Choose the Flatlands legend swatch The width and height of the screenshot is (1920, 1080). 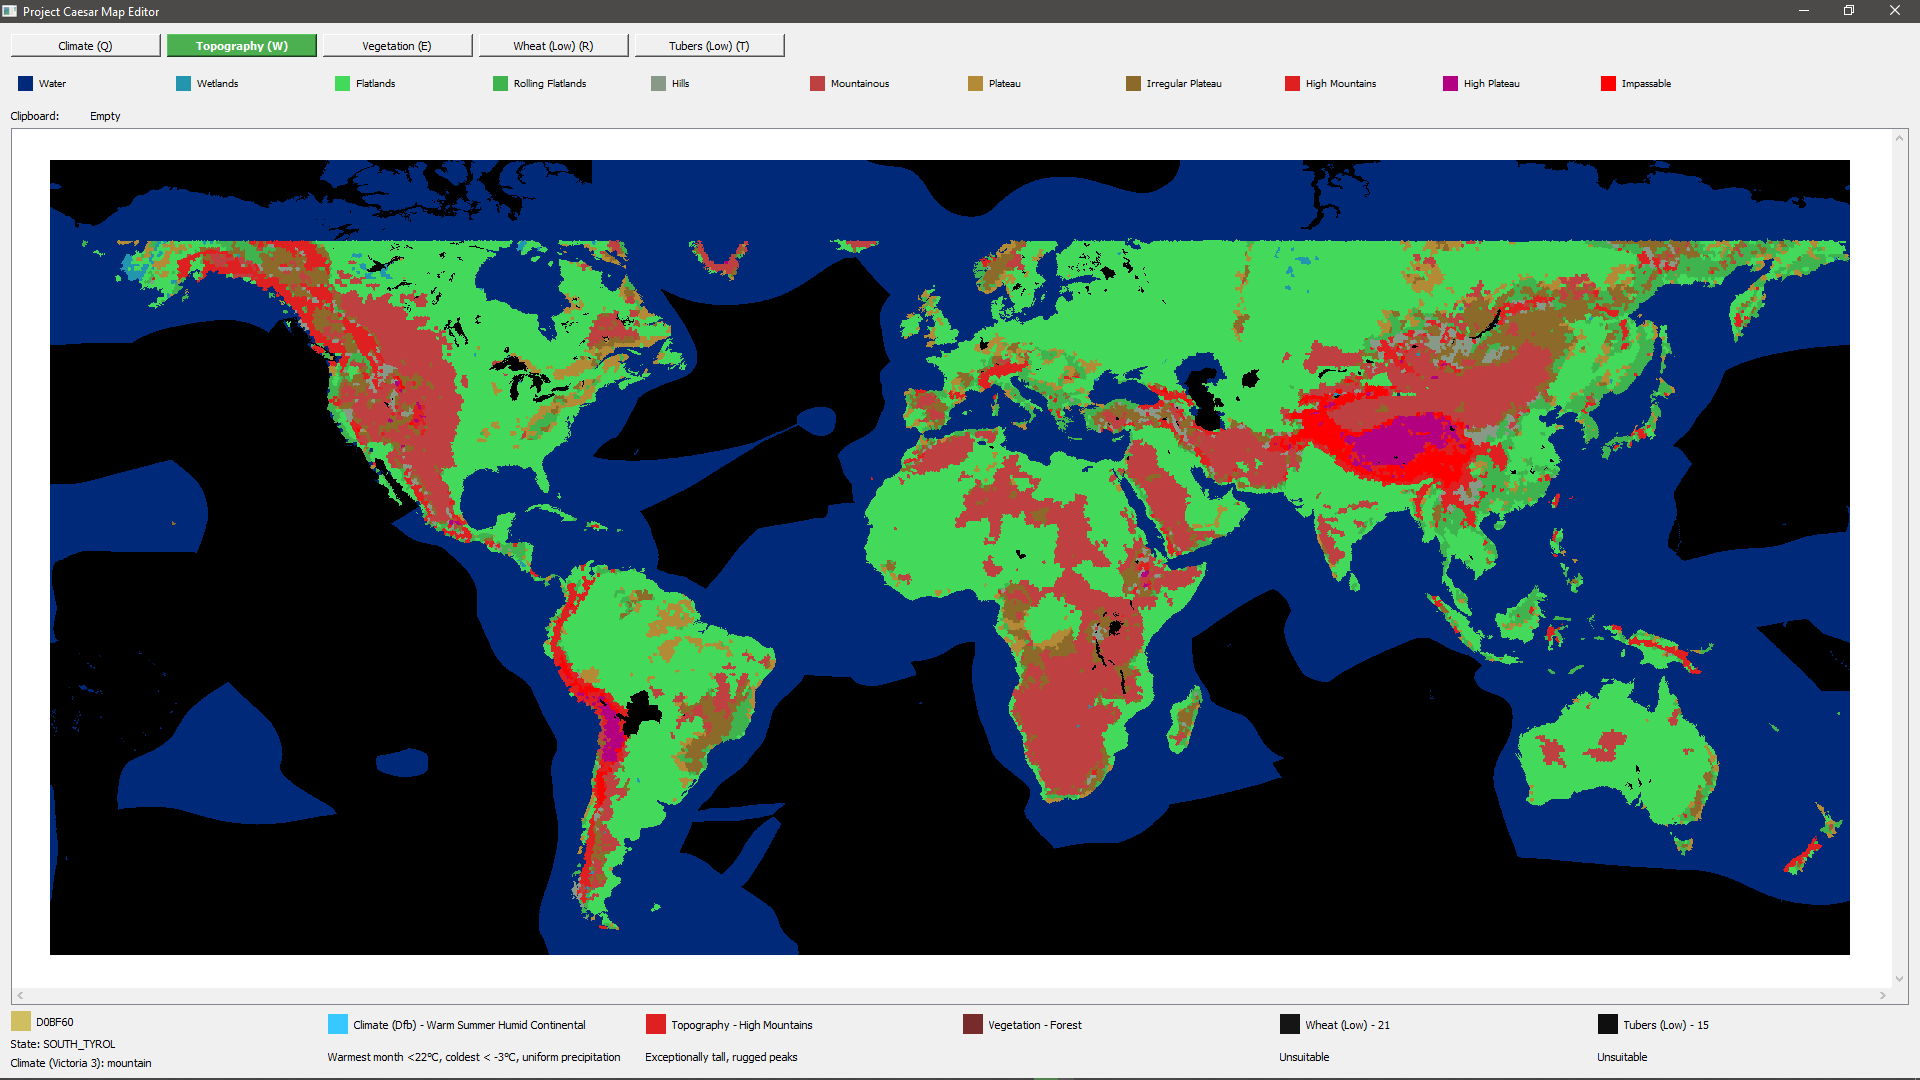pyautogui.click(x=343, y=84)
